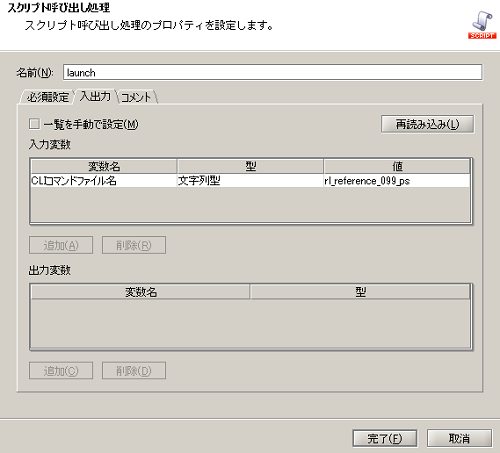
Task: Click input variables 削除(R) button
Action: pyautogui.click(x=134, y=245)
